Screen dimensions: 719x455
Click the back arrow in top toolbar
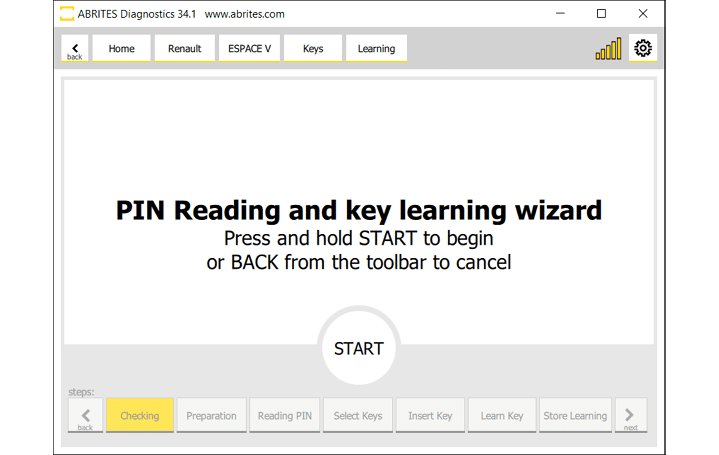click(75, 49)
